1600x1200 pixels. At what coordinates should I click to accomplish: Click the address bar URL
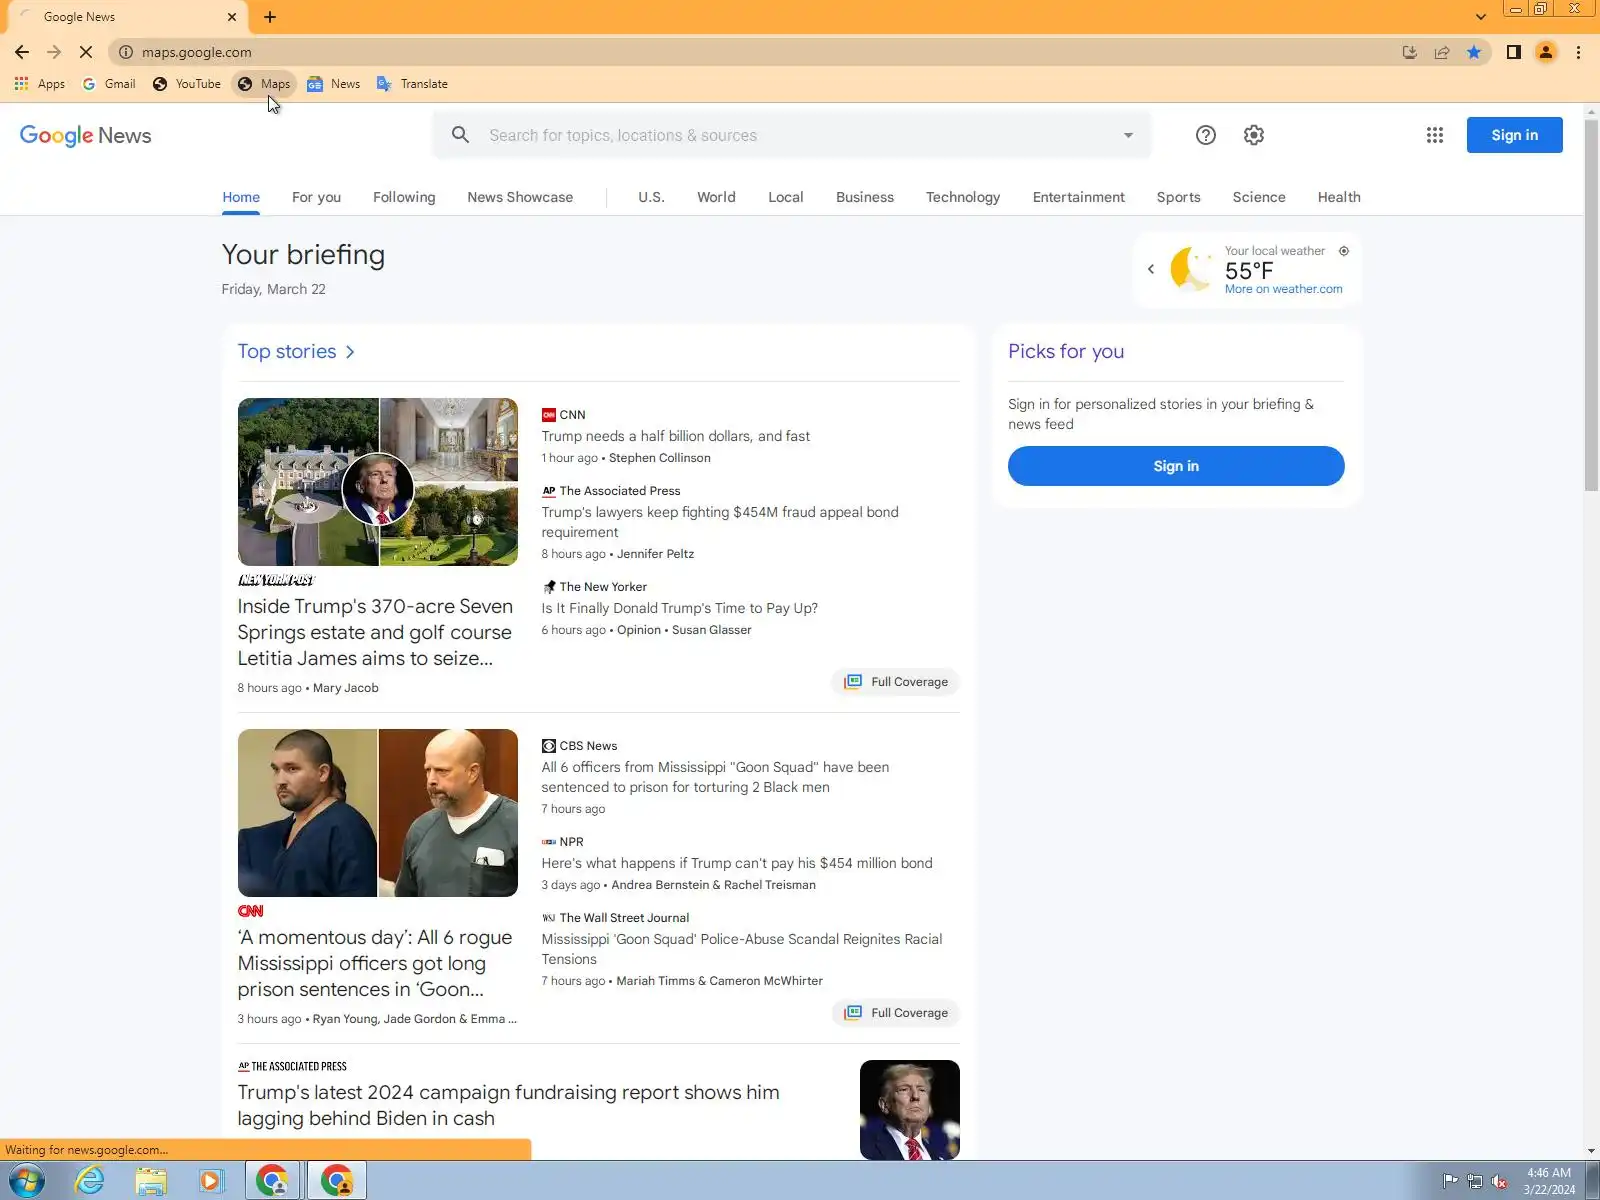point(197,52)
